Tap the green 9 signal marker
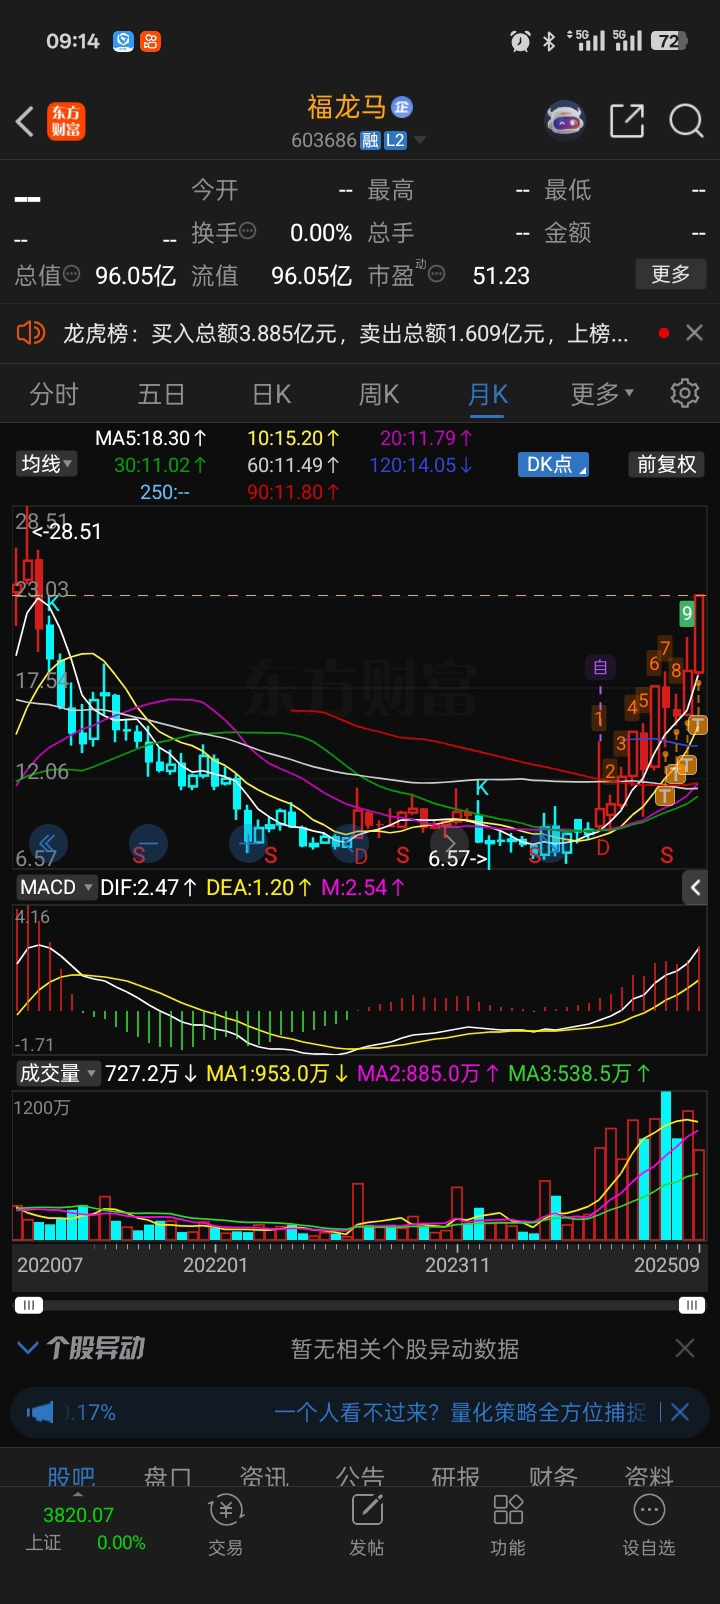Screen dimensions: 720x1604 click(687, 613)
